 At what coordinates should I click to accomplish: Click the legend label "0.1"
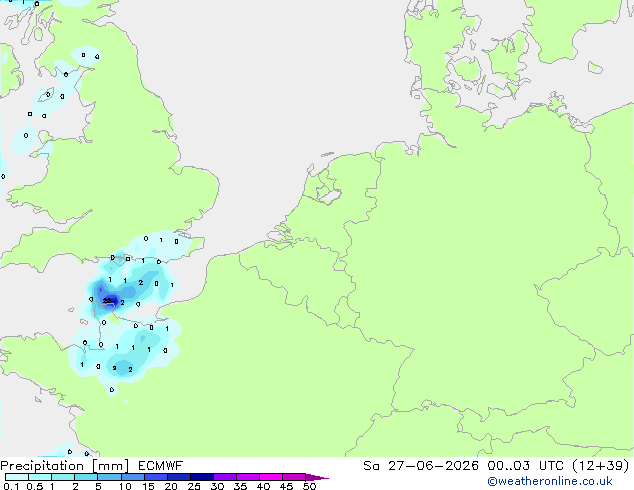coord(11,486)
